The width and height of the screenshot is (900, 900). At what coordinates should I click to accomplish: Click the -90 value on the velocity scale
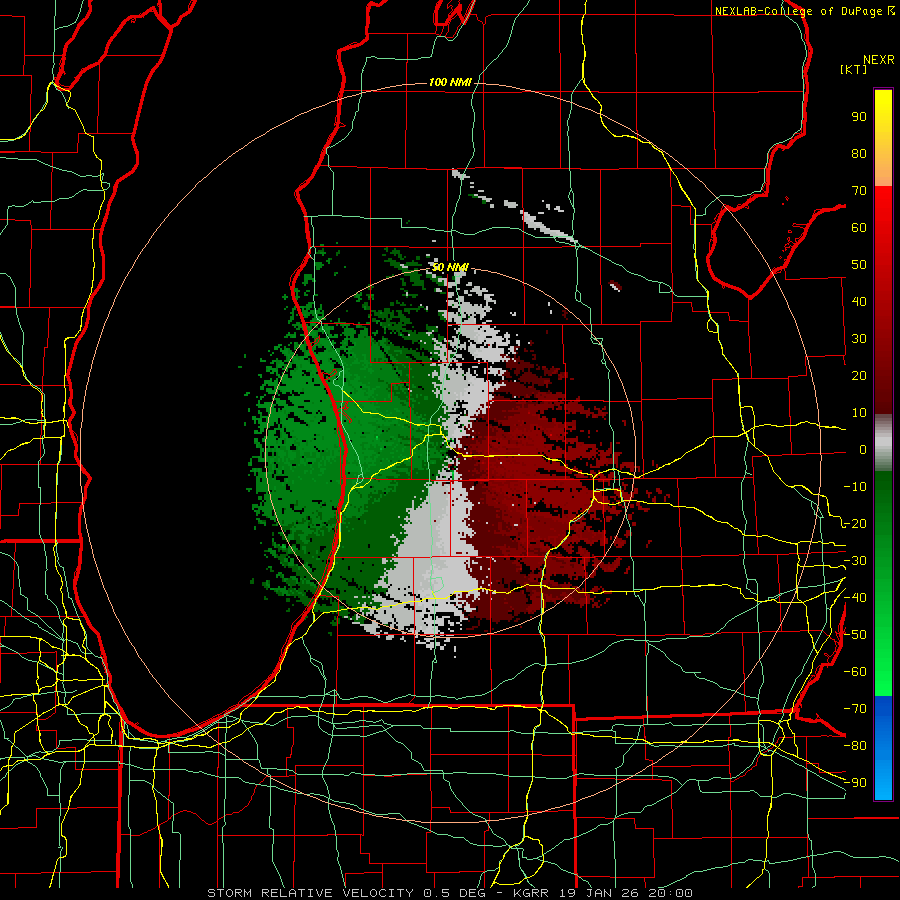(x=855, y=783)
